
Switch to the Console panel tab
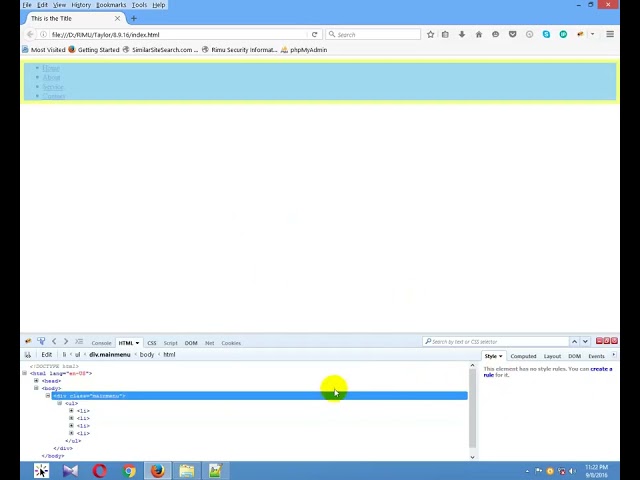(101, 343)
